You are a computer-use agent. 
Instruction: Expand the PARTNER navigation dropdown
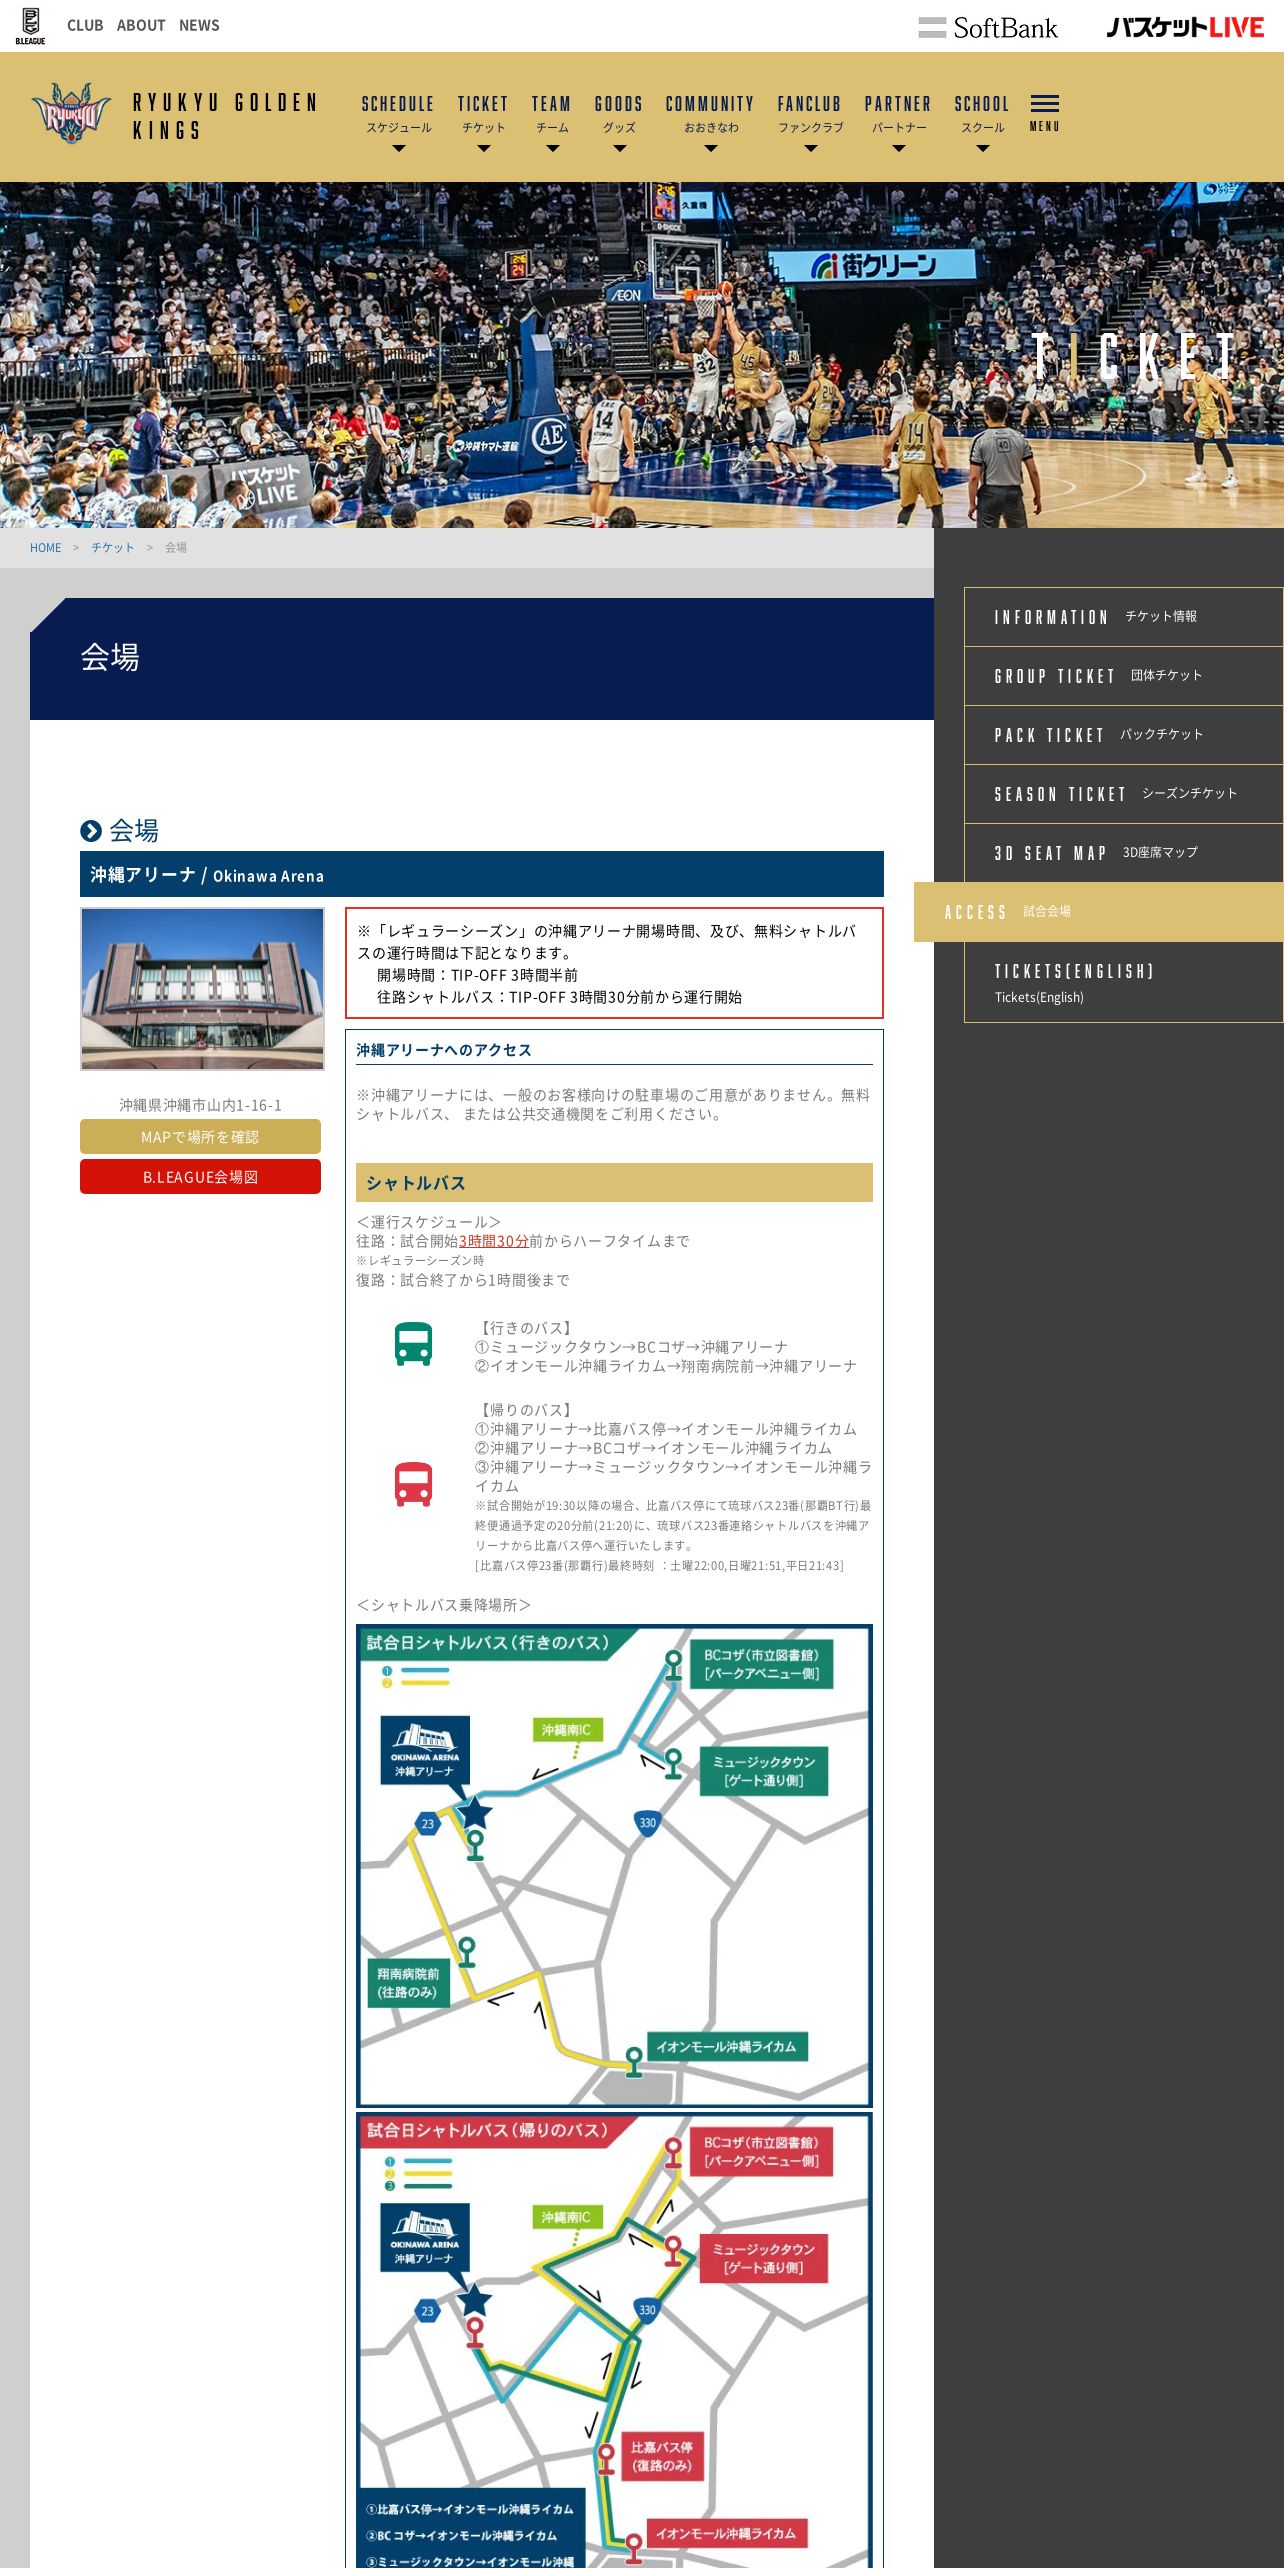[x=899, y=149]
